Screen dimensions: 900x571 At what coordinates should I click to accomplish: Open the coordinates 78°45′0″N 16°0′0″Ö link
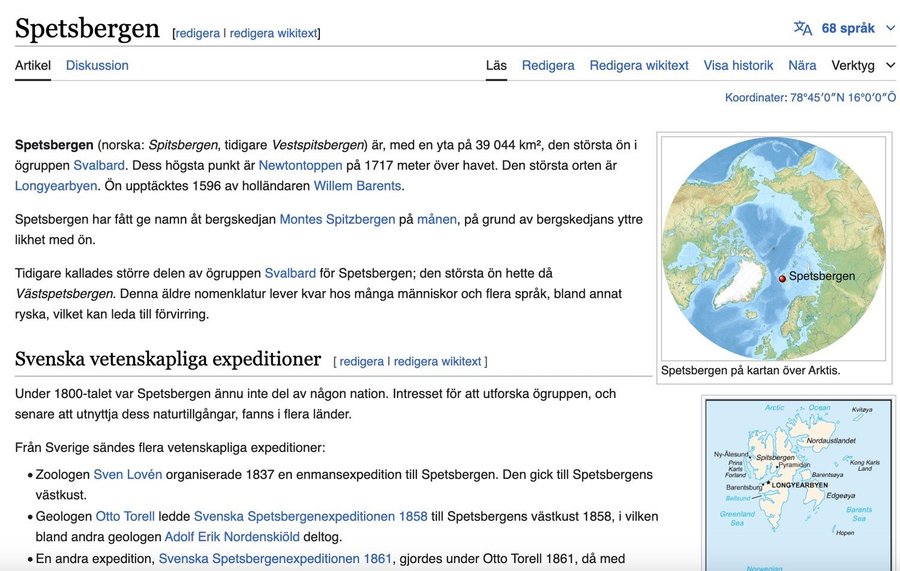coord(843,97)
